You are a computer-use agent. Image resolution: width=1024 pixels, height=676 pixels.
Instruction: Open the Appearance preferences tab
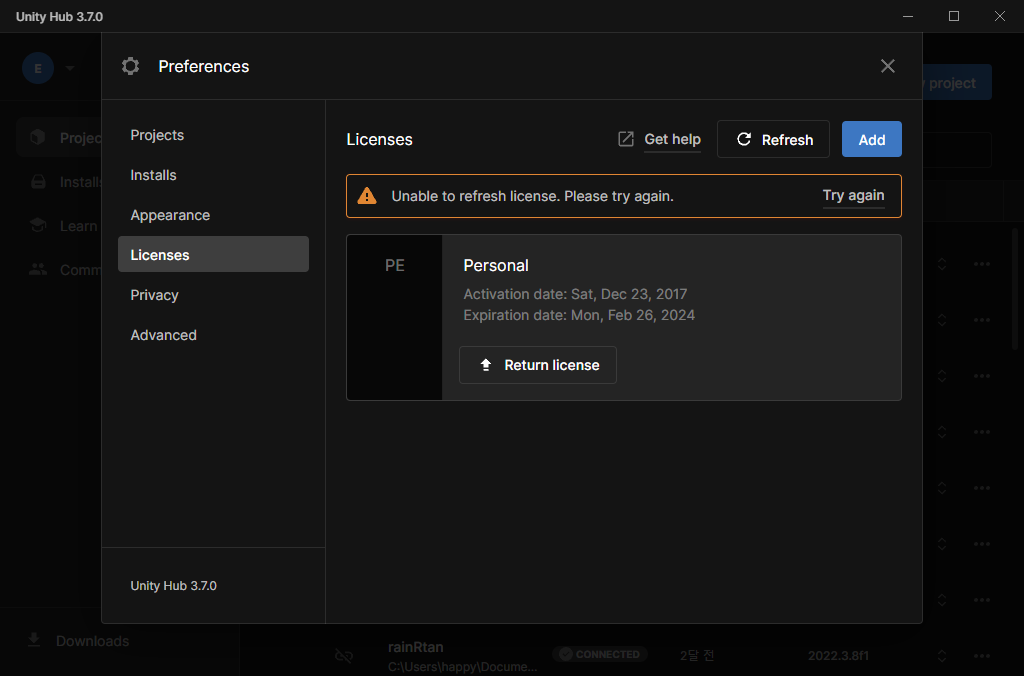click(x=213, y=215)
